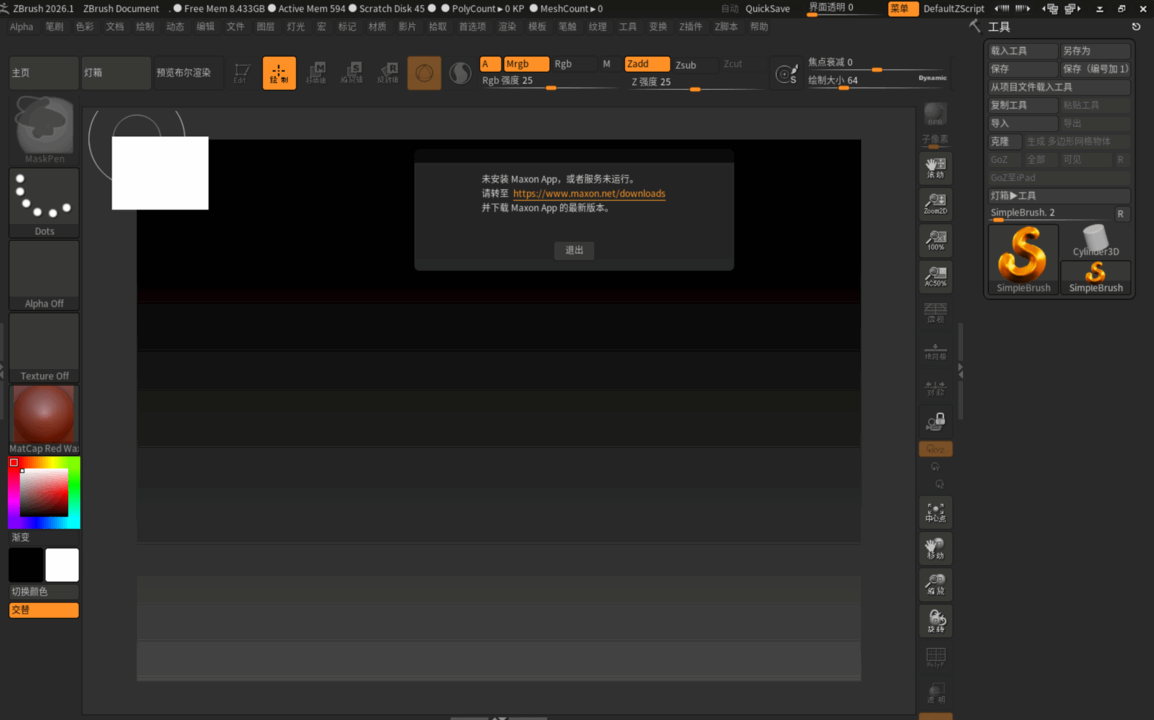Image resolution: width=1154 pixels, height=720 pixels.
Task: Expand 灯箱▶工具 in the Tool palette
Action: [1059, 194]
